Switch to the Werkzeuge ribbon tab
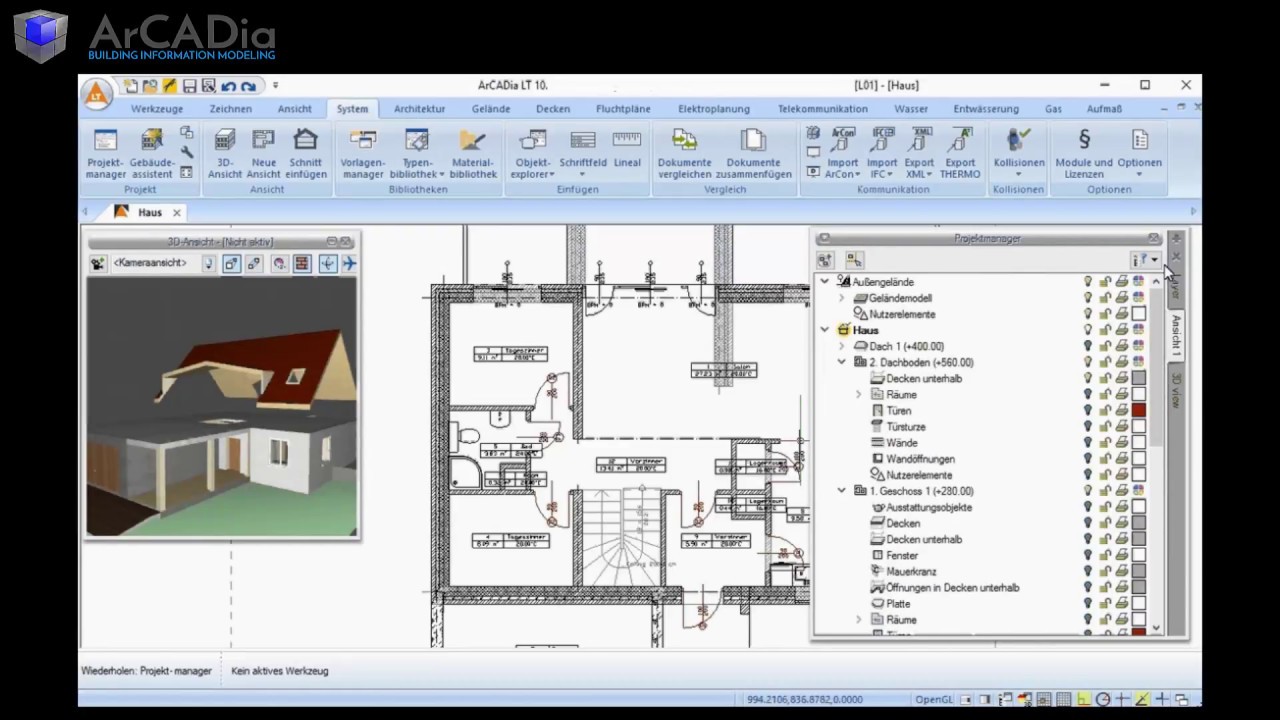 pyautogui.click(x=156, y=109)
